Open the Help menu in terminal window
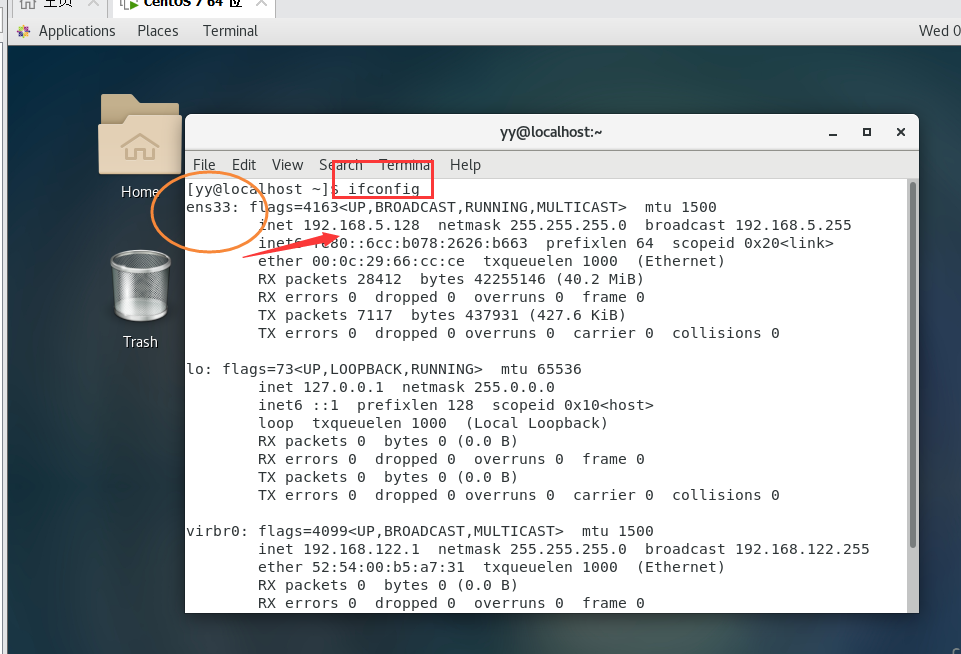 tap(465, 165)
